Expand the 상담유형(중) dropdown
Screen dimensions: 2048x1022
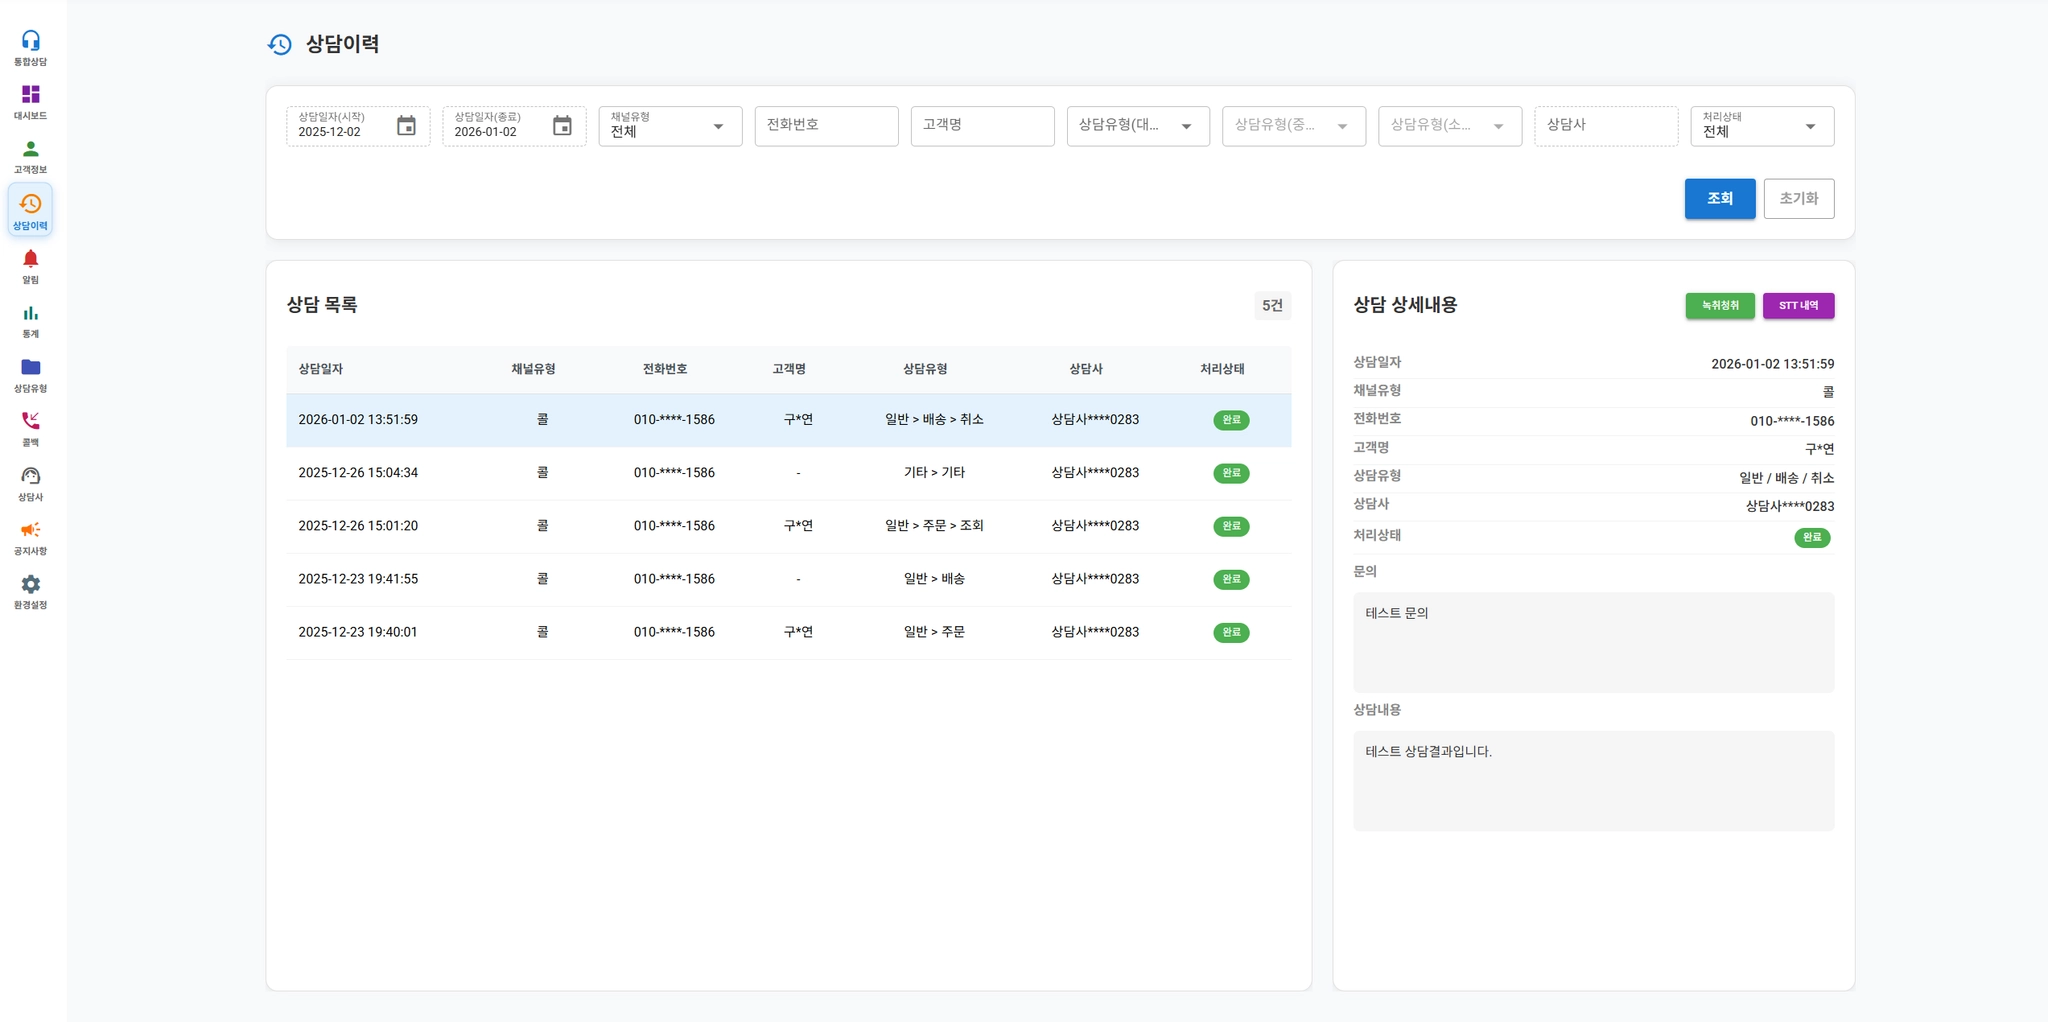(x=1294, y=126)
